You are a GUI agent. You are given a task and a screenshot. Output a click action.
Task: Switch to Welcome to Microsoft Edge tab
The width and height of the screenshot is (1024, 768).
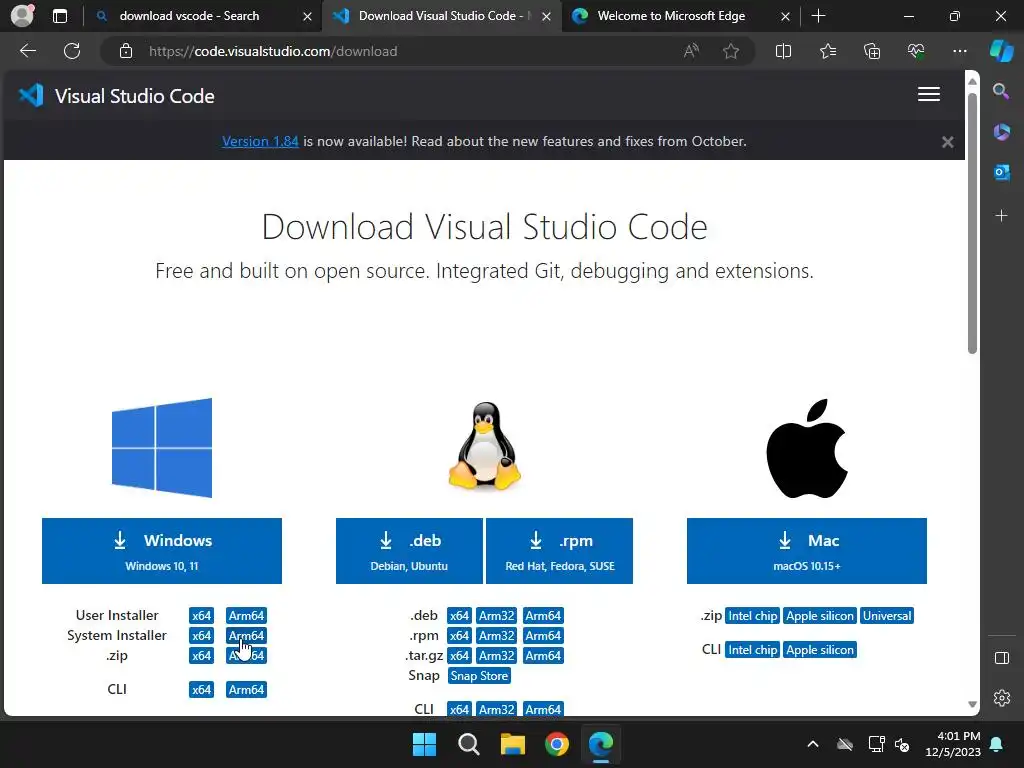tap(671, 16)
